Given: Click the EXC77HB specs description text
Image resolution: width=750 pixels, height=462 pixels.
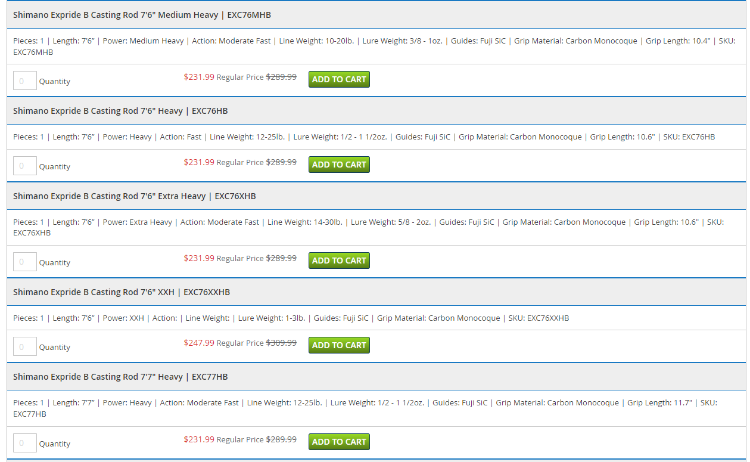Looking at the screenshot, I should (365, 408).
